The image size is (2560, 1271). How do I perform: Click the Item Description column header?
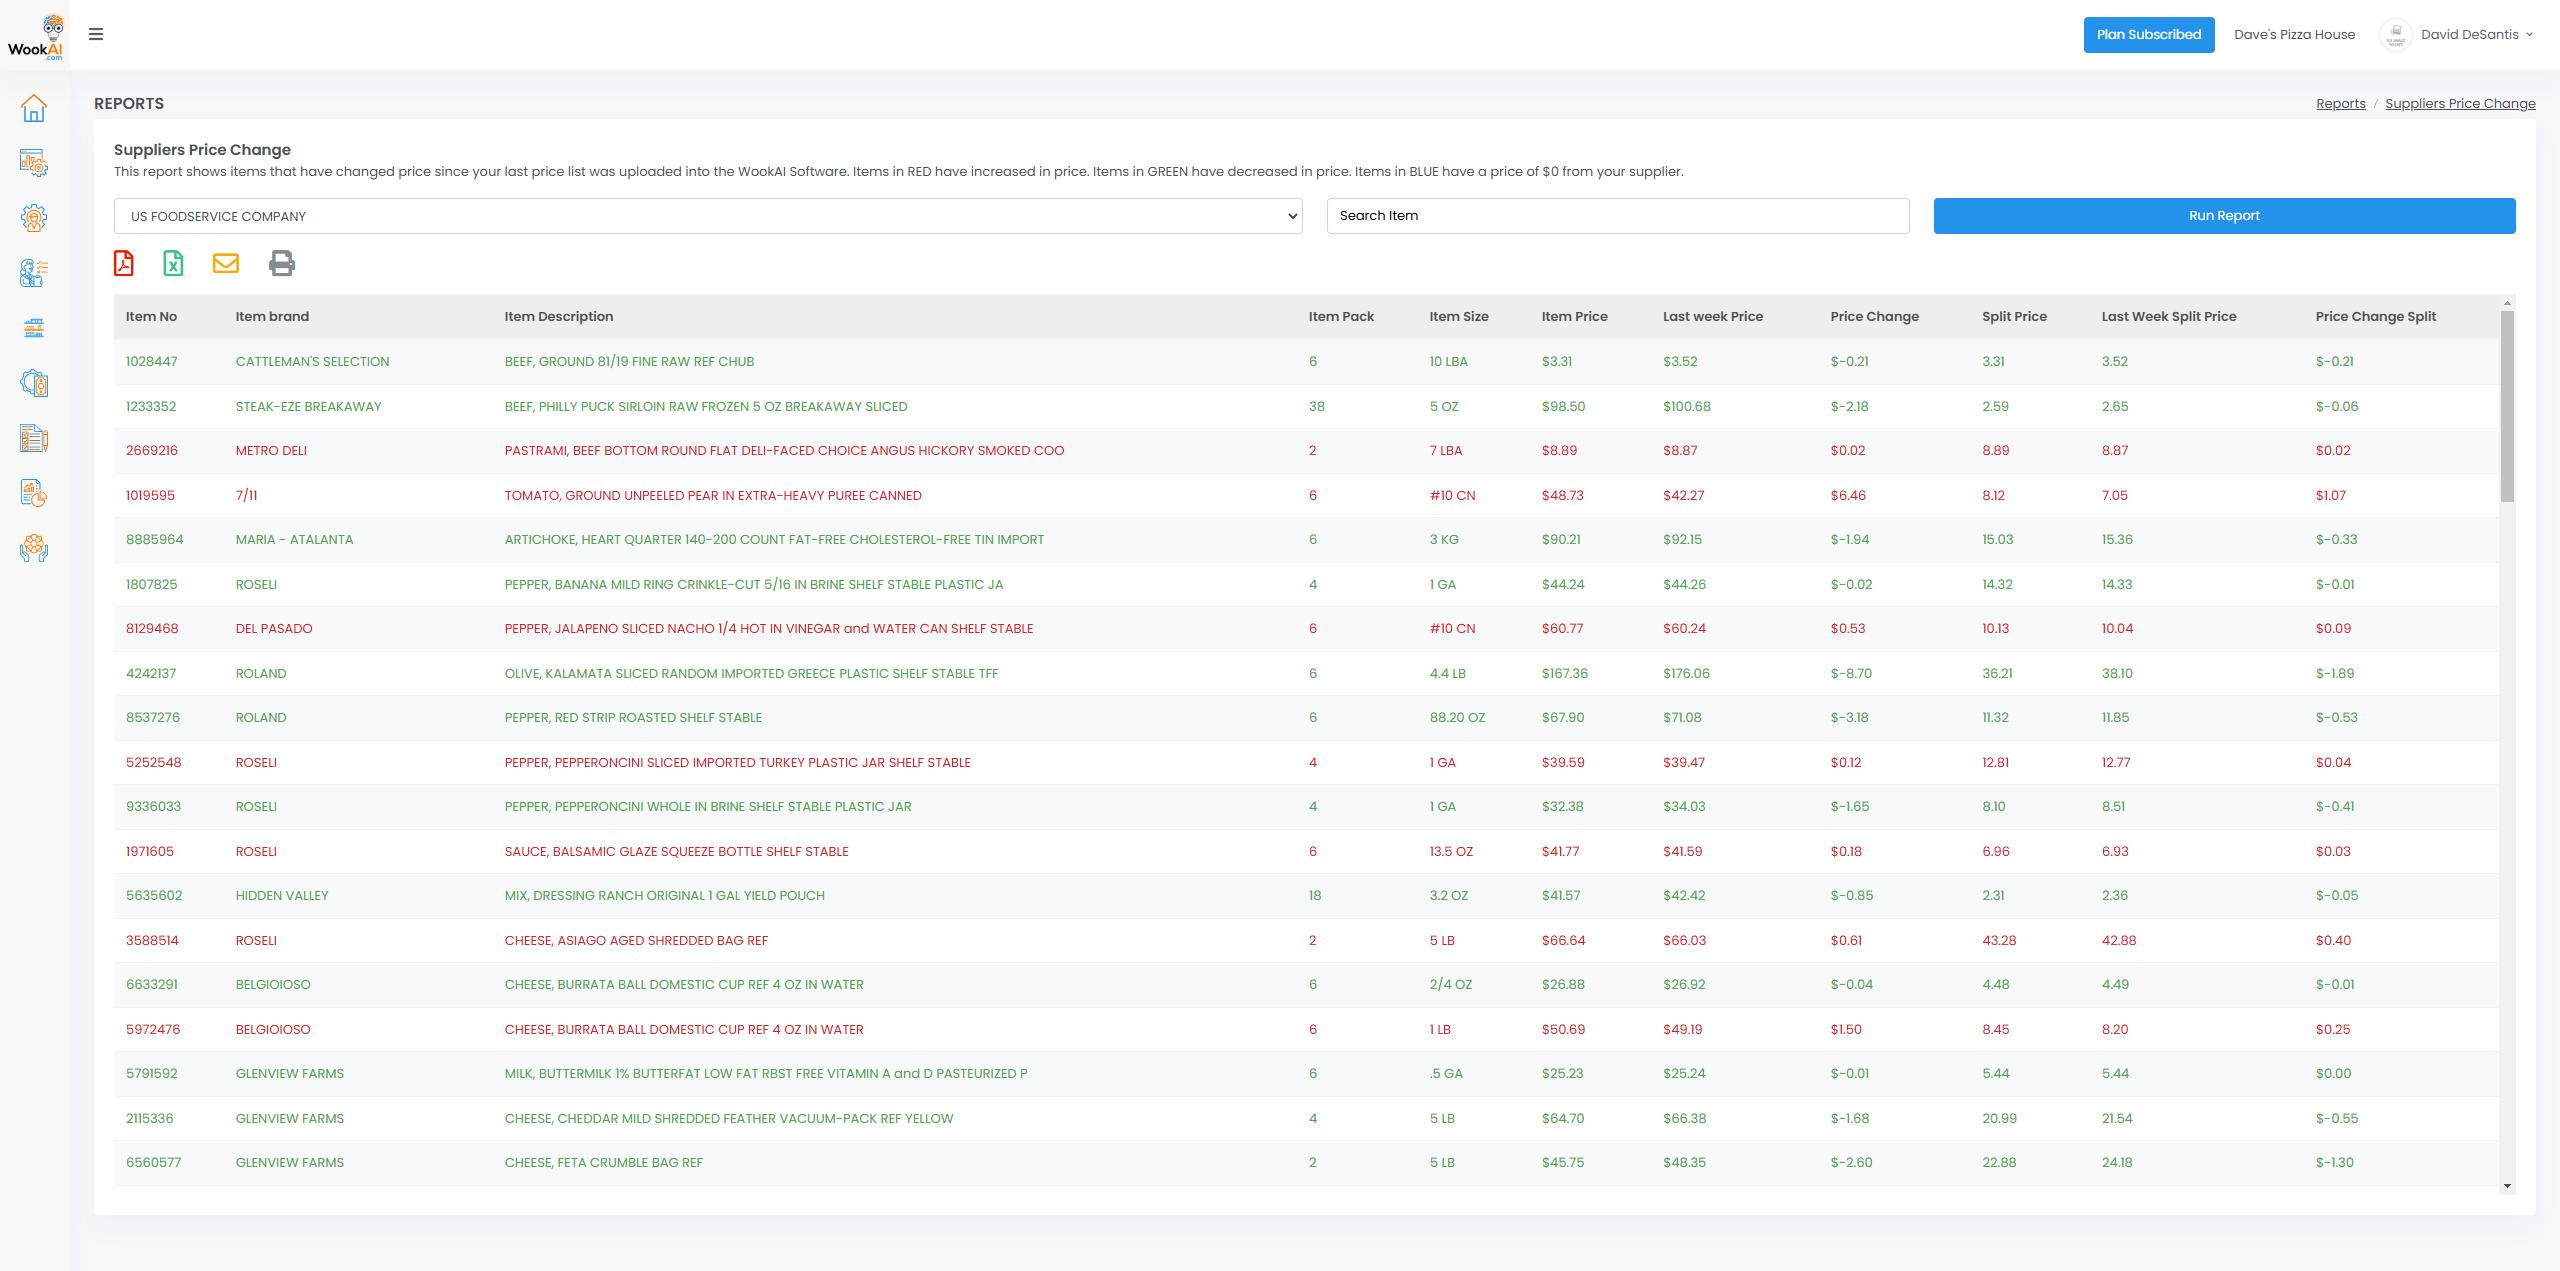click(558, 316)
